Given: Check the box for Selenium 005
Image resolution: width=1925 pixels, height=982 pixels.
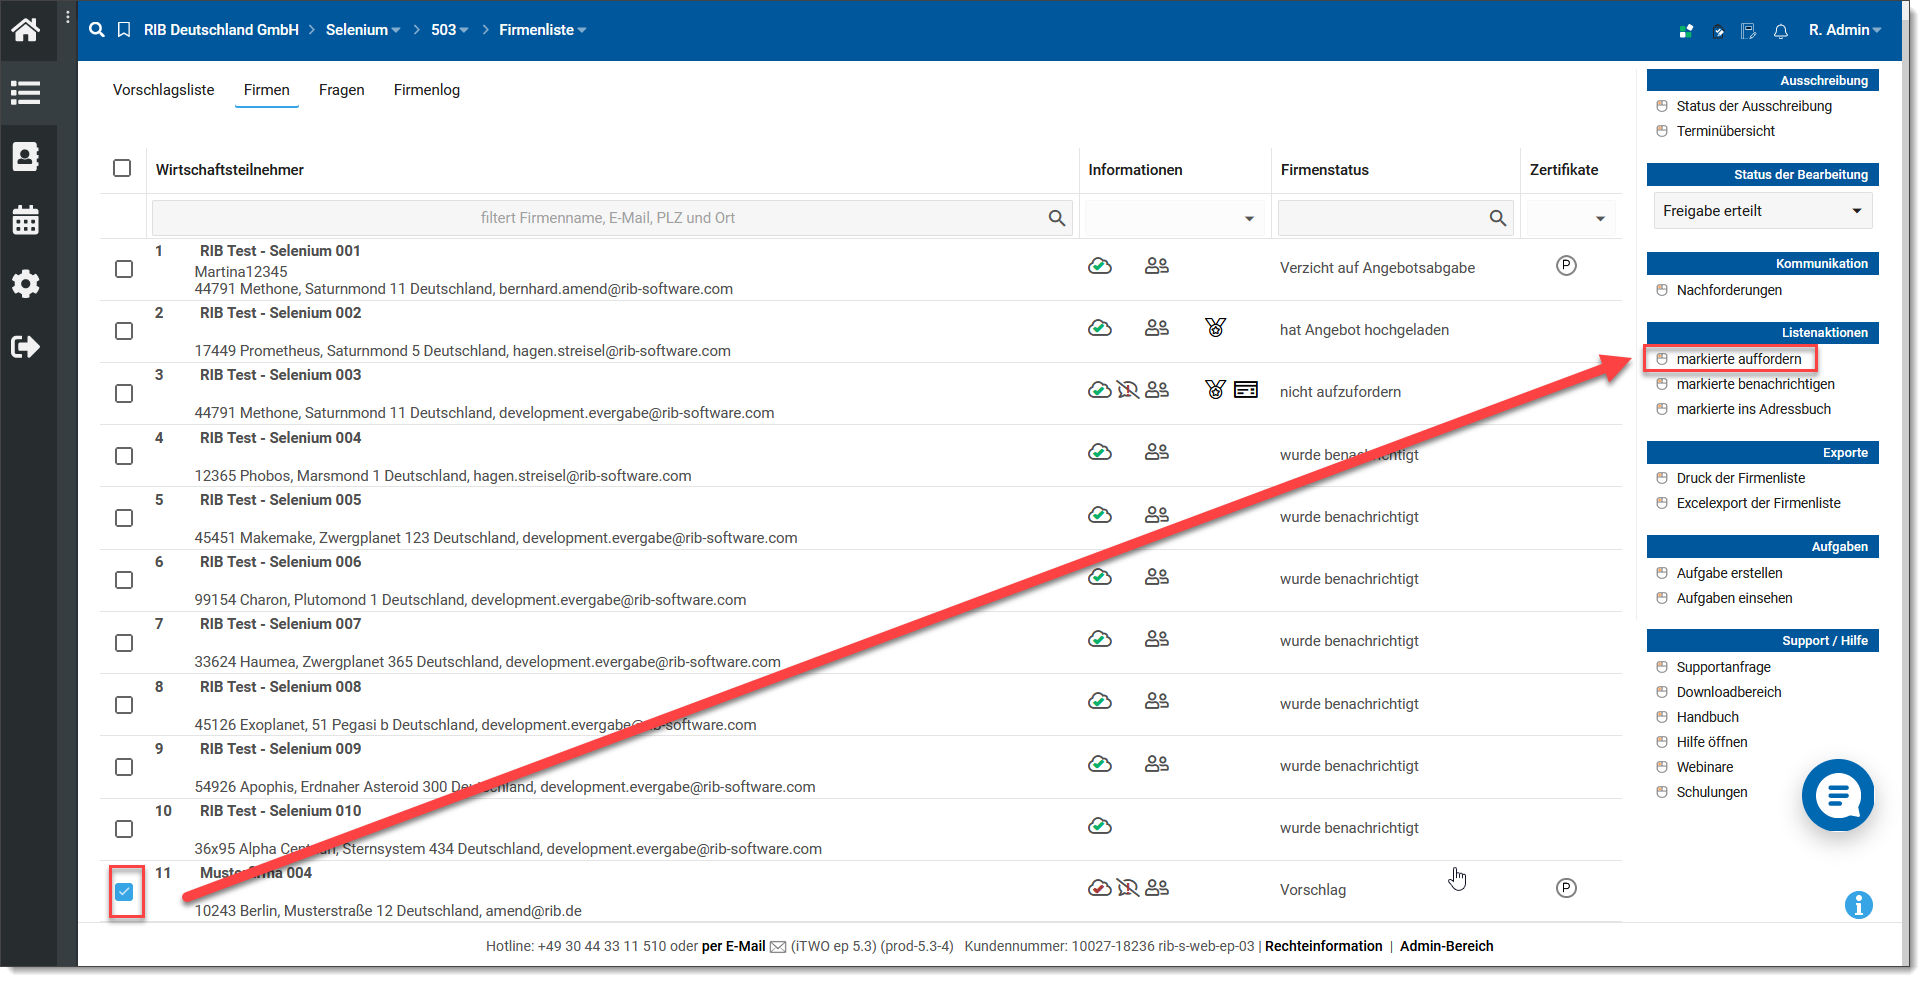Looking at the screenshot, I should click(124, 518).
